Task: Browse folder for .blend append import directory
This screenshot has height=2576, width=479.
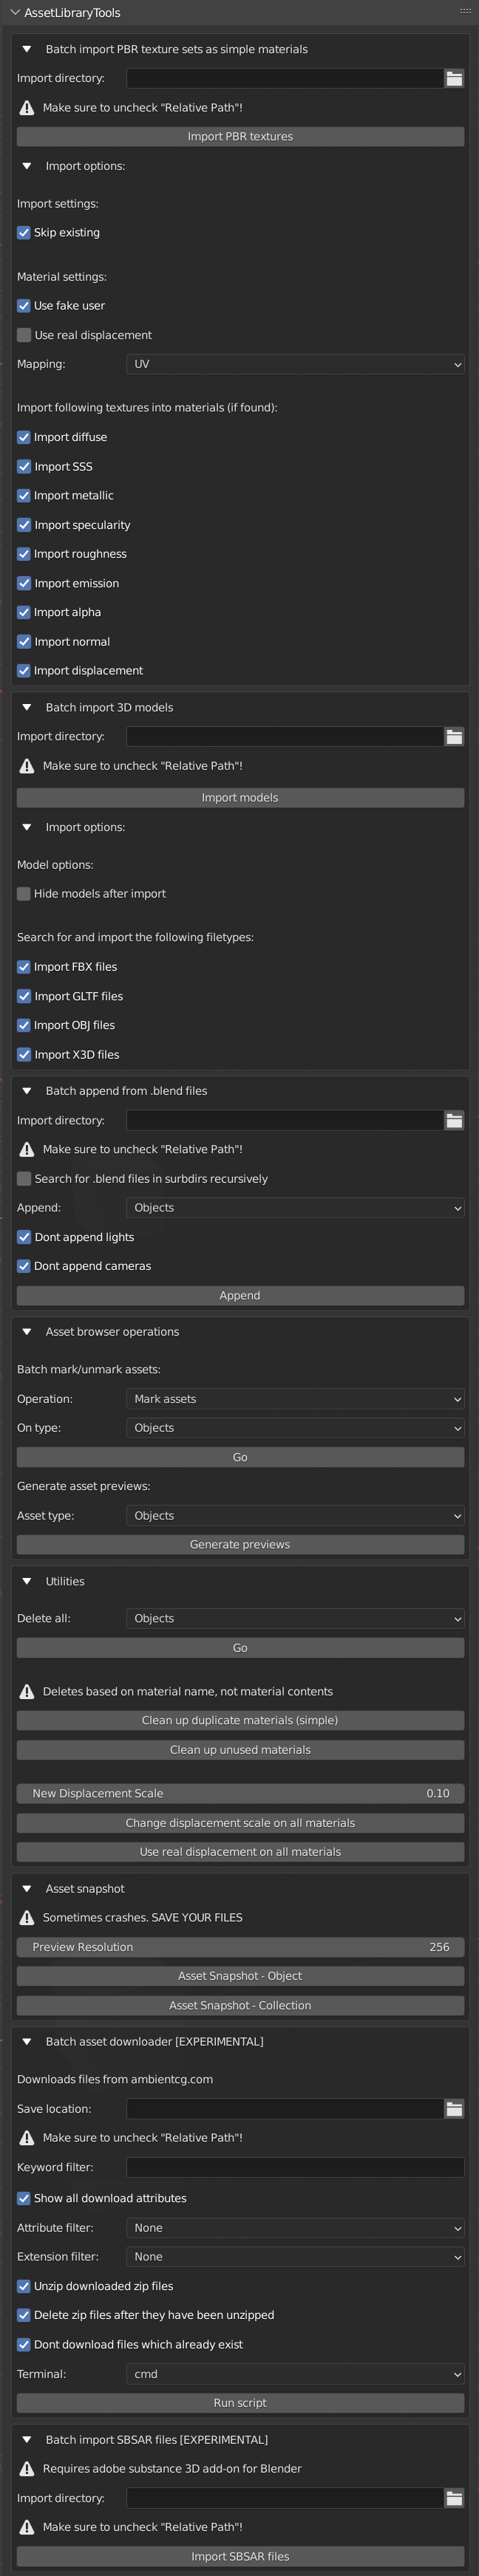Action: 454,1120
